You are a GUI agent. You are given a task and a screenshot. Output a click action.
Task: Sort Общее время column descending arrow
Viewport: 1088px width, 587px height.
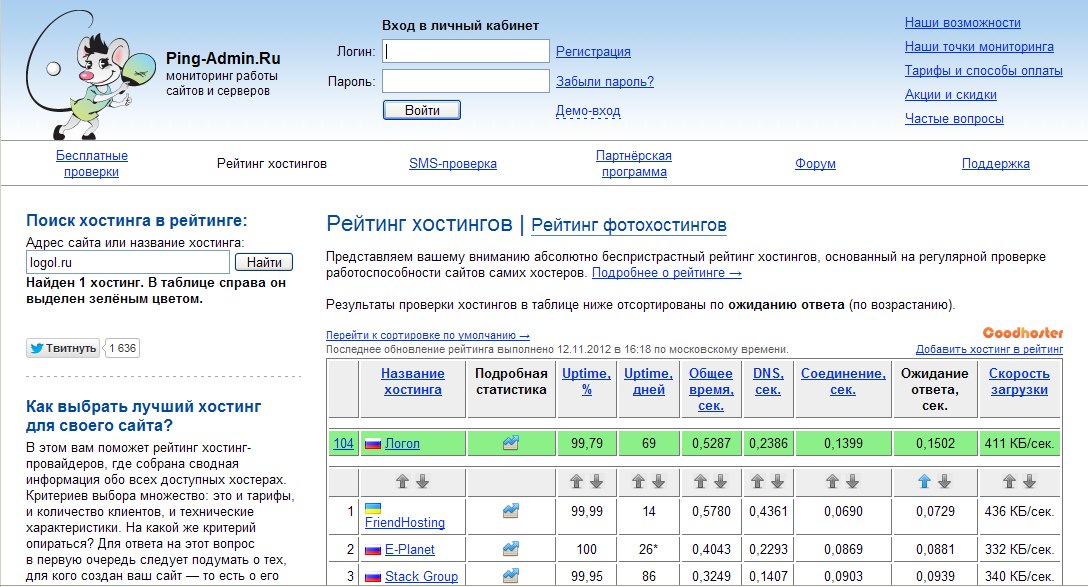pos(720,481)
